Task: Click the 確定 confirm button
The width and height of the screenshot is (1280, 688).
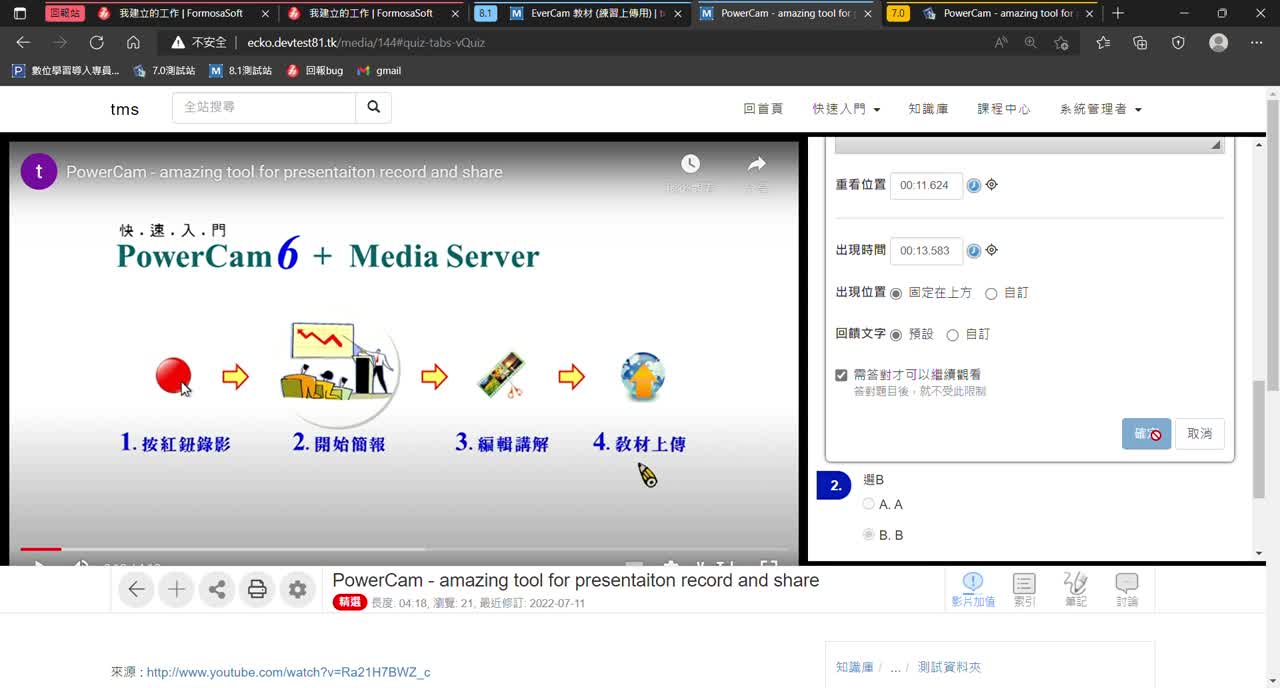Action: tap(1146, 433)
